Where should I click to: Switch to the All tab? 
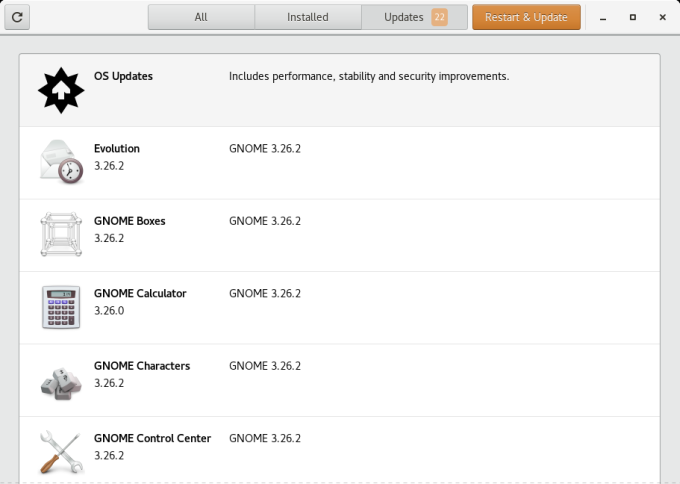[201, 17]
